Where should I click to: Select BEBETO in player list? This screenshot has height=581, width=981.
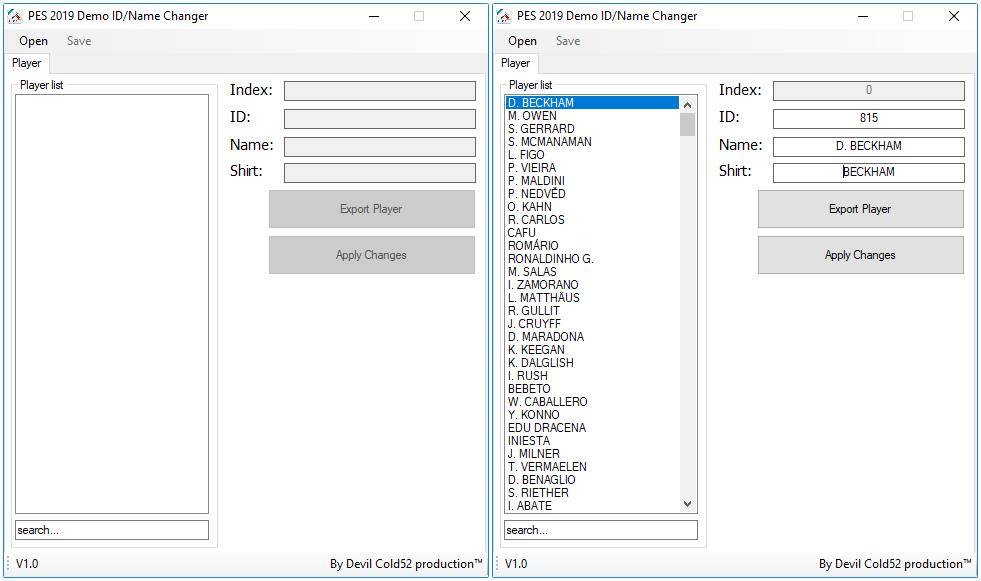point(592,389)
